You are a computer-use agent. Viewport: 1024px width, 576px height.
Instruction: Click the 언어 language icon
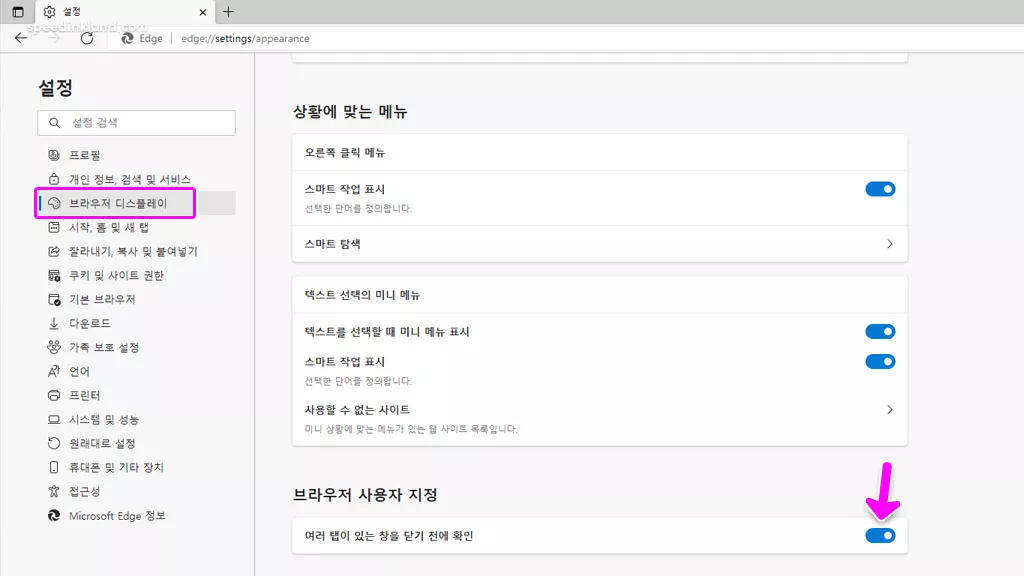point(54,372)
